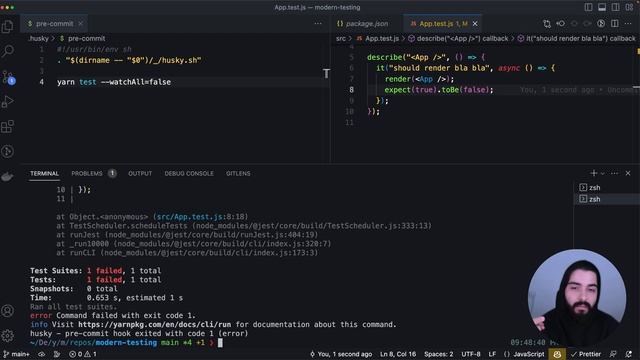This screenshot has width=640, height=360.
Task: Open notifications bell in status bar
Action: (x=629, y=354)
